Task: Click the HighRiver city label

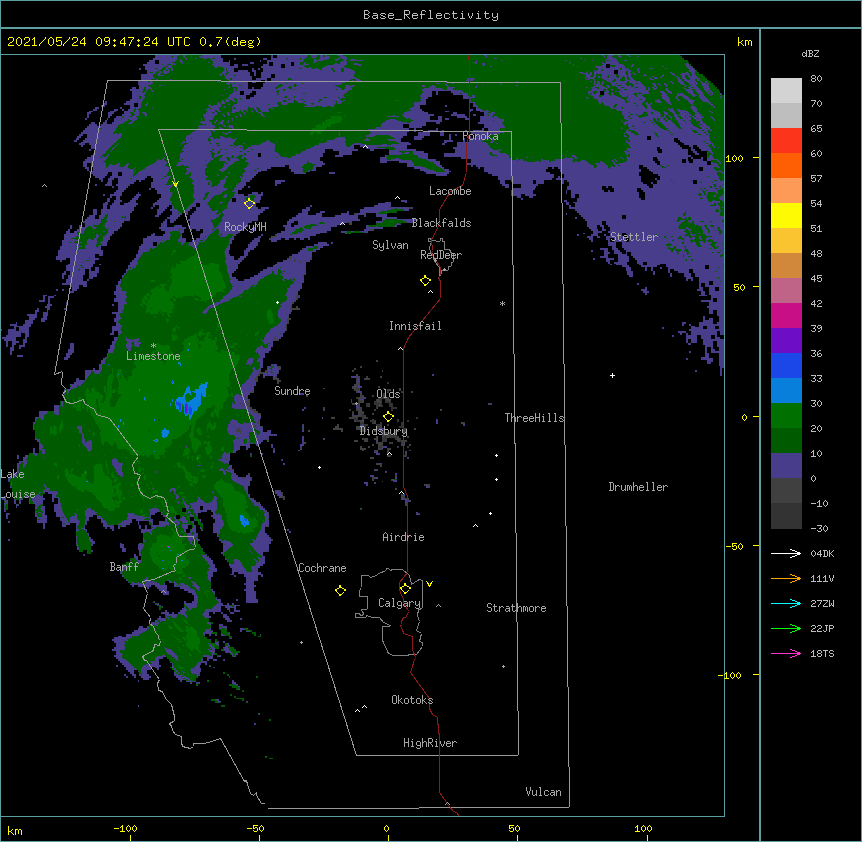Action: [430, 743]
